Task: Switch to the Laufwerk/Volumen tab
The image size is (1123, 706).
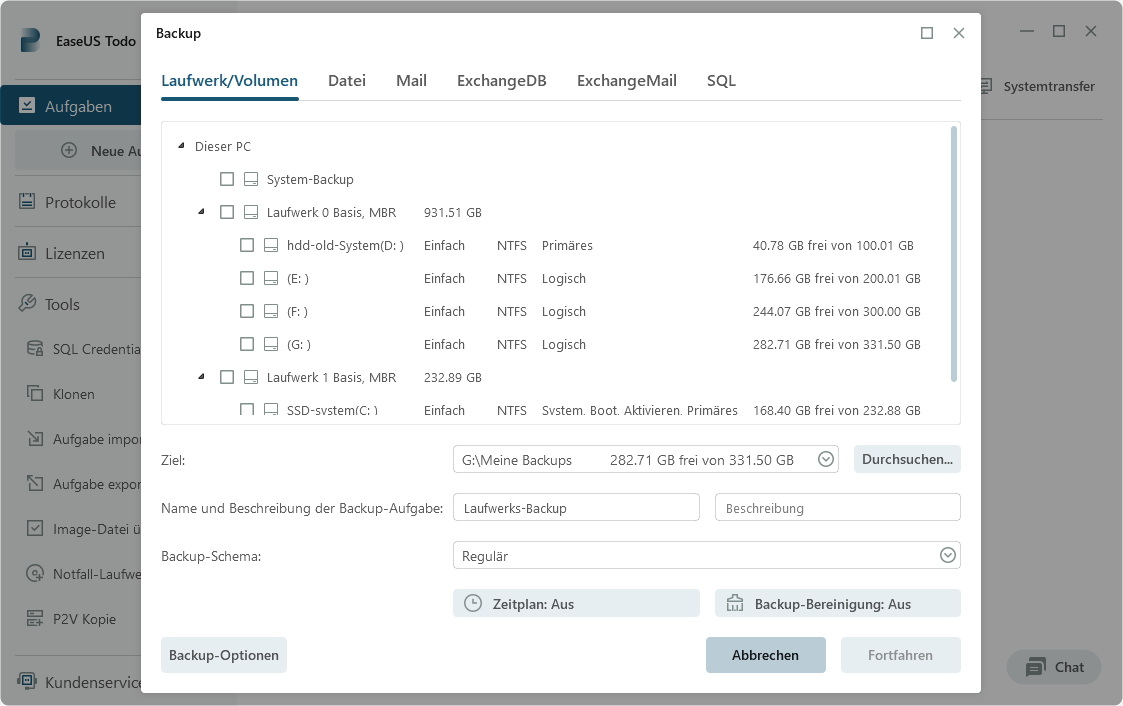Action: pyautogui.click(x=229, y=81)
